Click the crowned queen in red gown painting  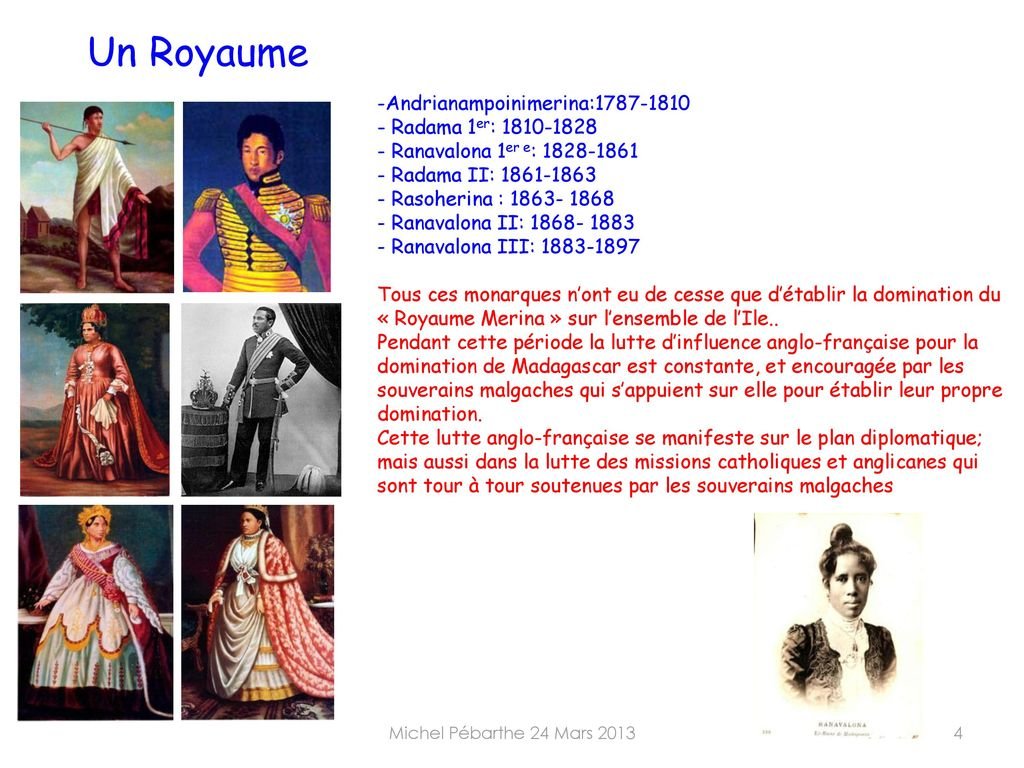(95, 400)
